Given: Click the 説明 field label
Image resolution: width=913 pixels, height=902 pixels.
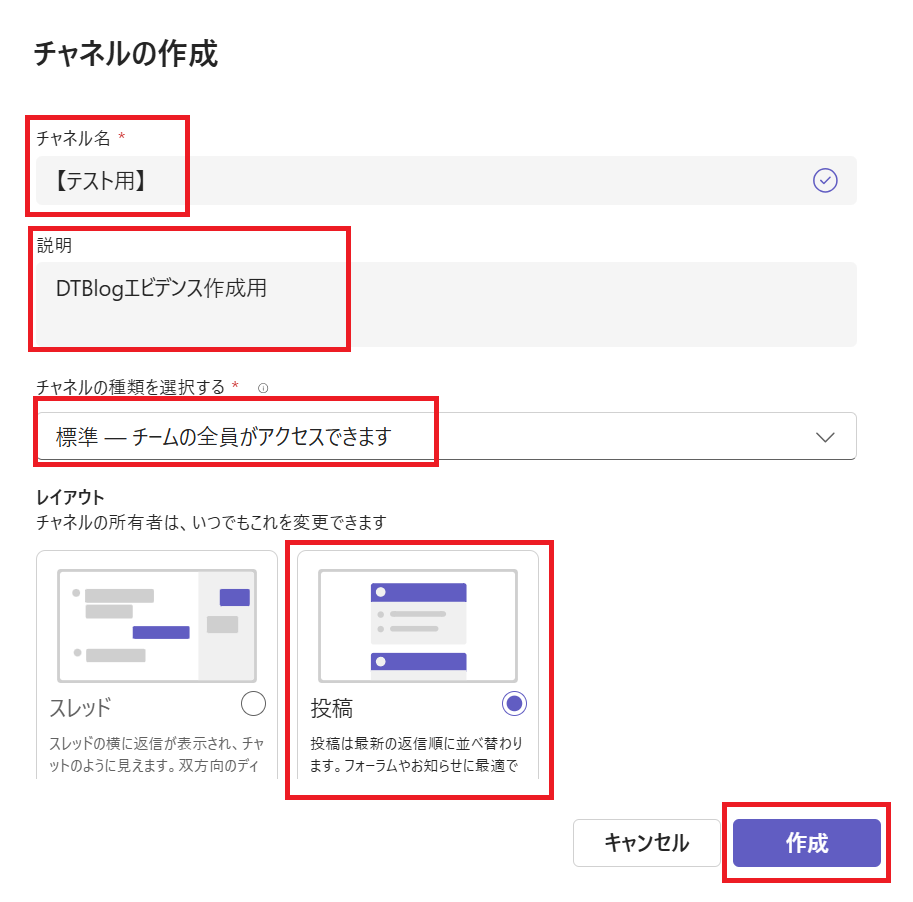Looking at the screenshot, I should click(x=54, y=244).
